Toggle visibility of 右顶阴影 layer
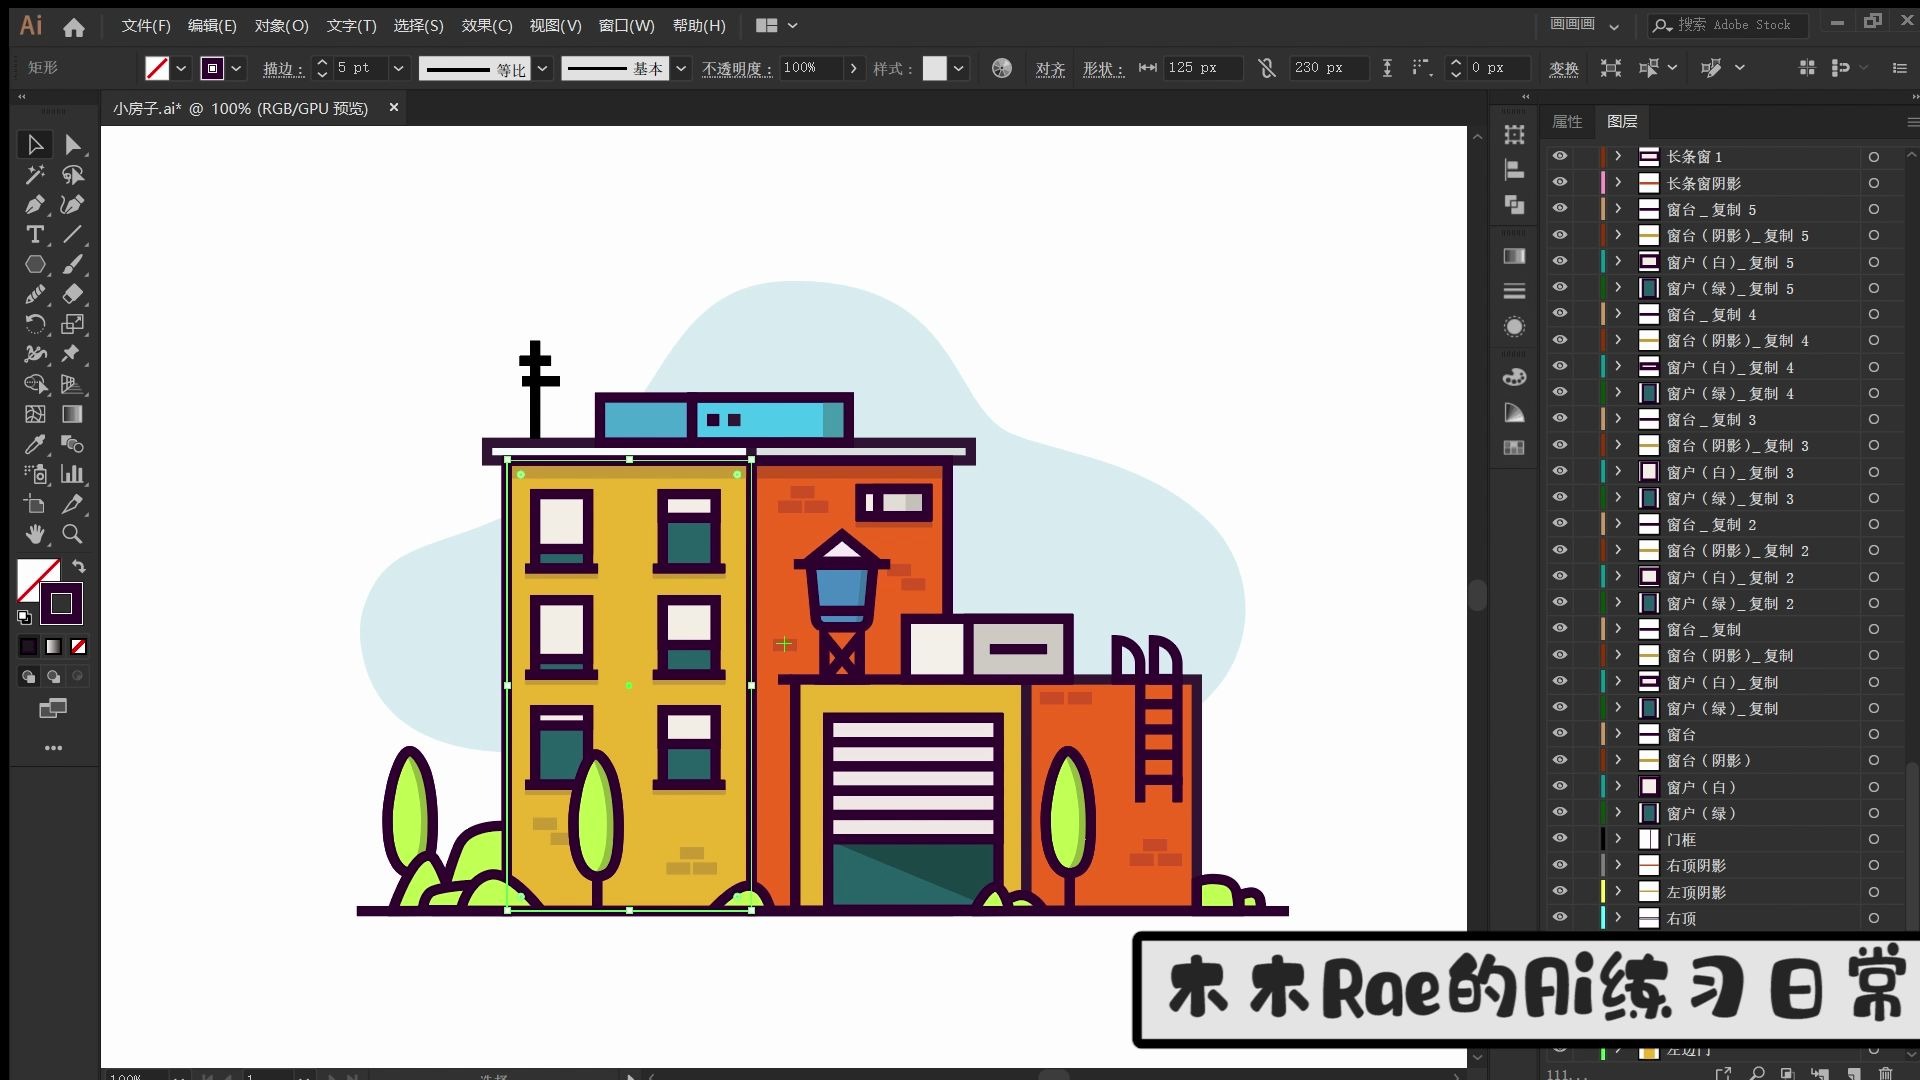1920x1080 pixels. pyautogui.click(x=1559, y=865)
